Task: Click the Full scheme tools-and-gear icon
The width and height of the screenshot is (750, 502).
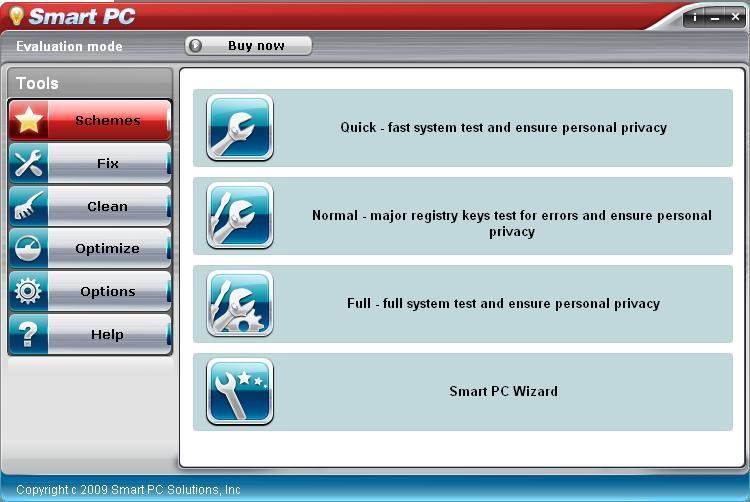Action: coord(240,304)
